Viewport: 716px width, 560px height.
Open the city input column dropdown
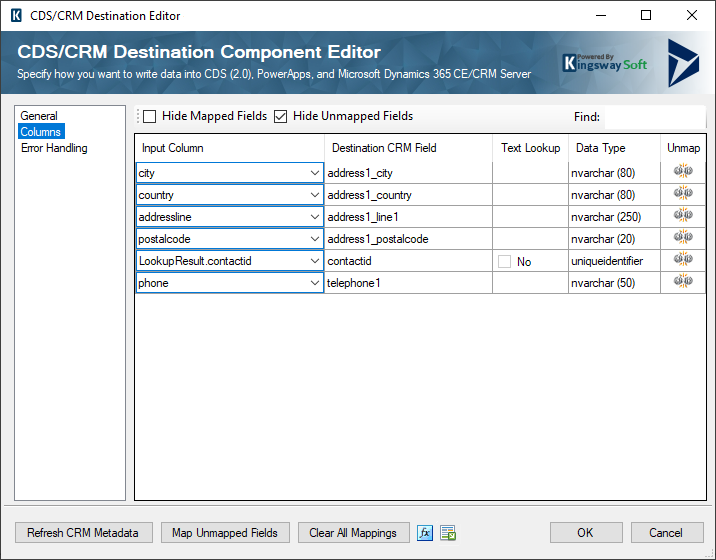point(314,173)
